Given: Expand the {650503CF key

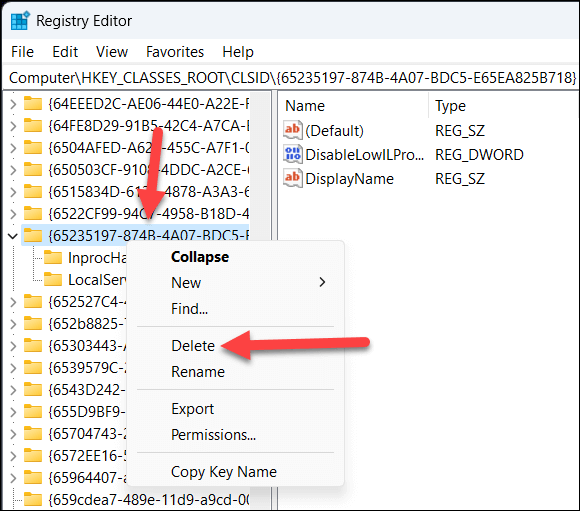Looking at the screenshot, I should (13, 170).
